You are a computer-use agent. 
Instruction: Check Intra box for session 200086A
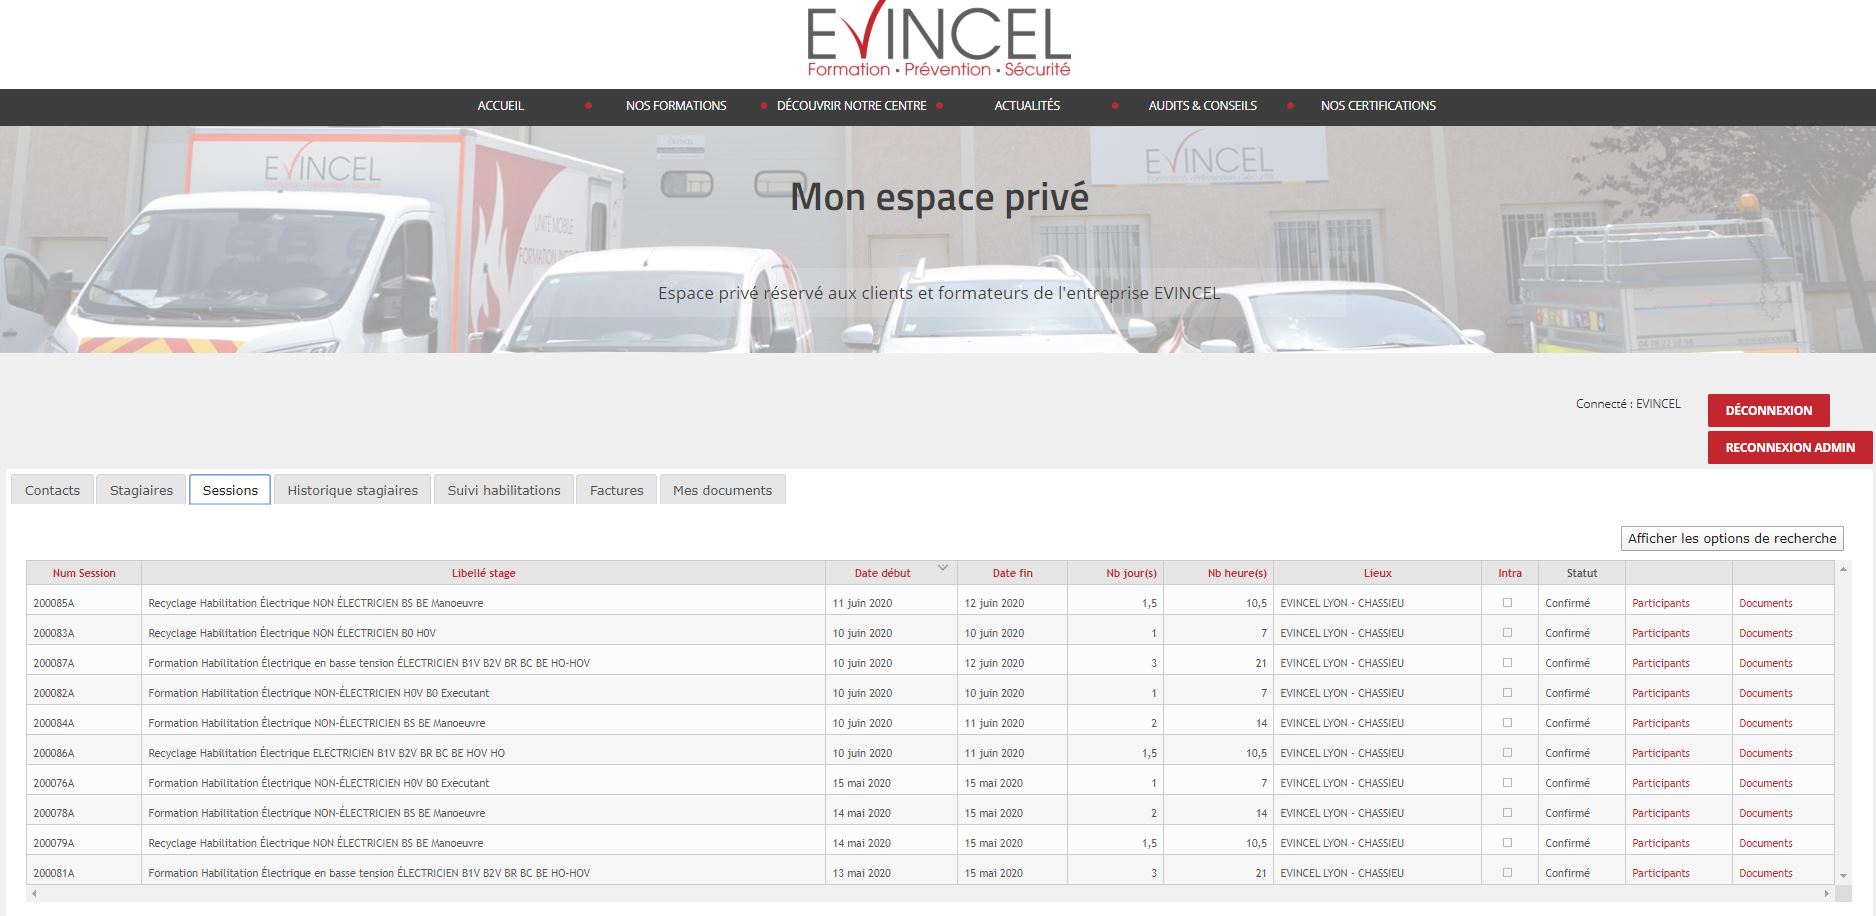click(x=1508, y=753)
